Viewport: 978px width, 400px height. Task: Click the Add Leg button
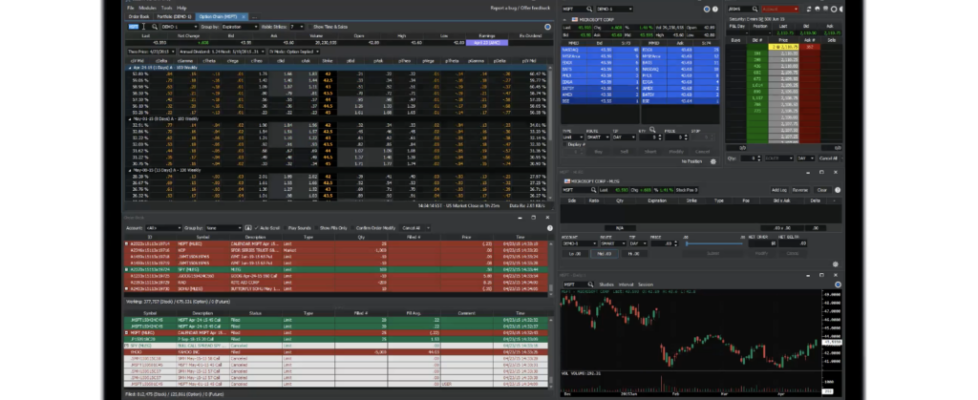[x=779, y=190]
